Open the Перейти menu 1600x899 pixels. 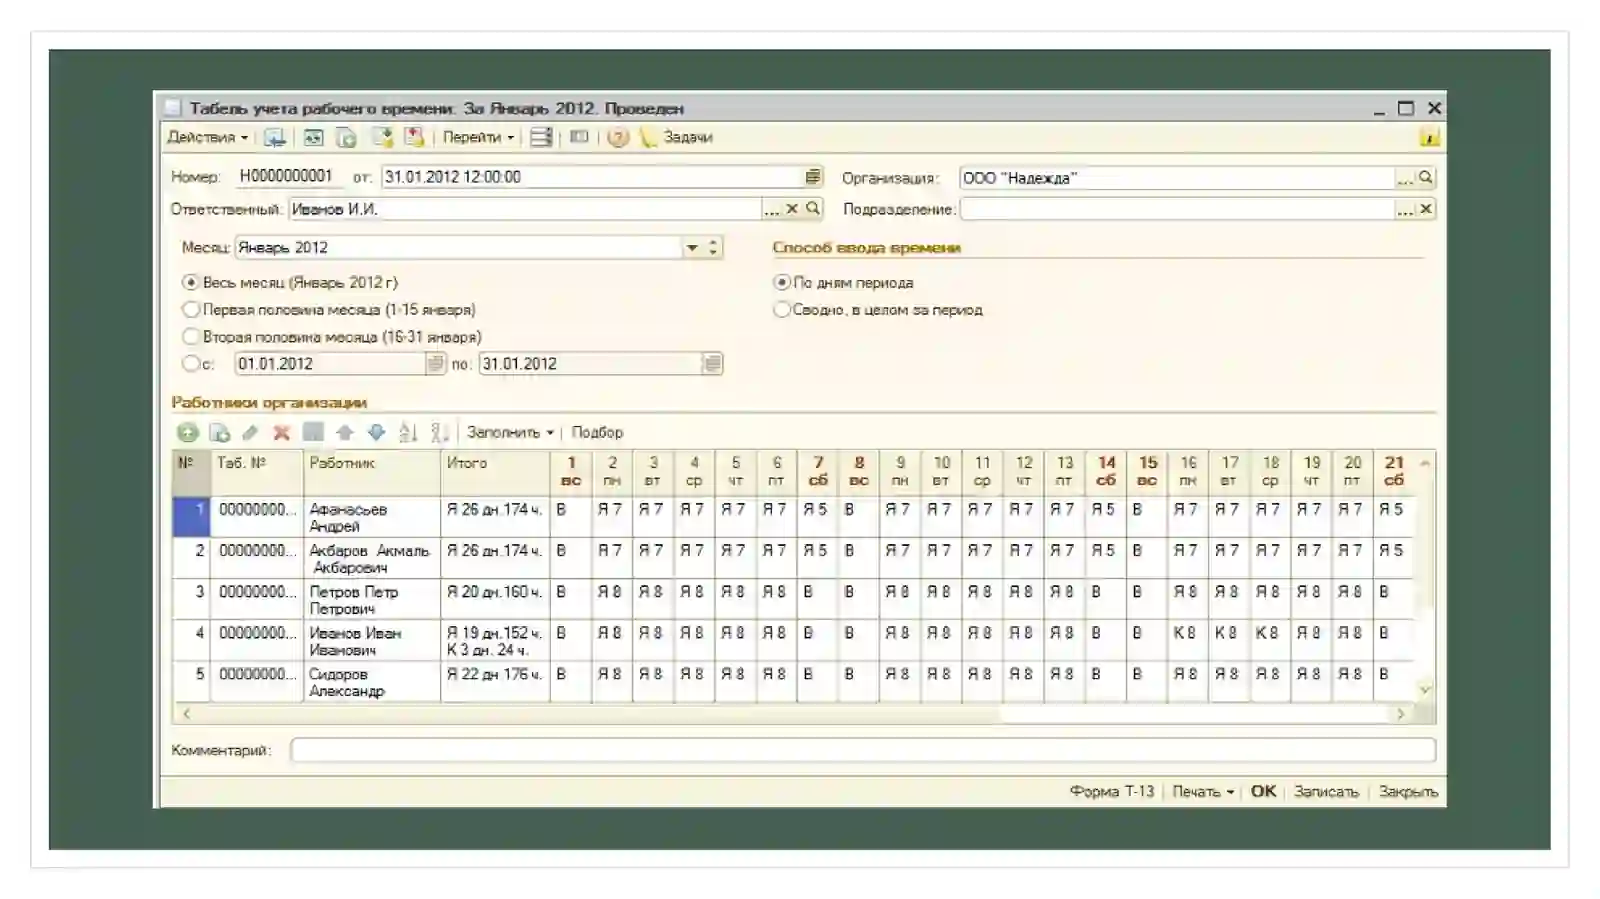478,137
